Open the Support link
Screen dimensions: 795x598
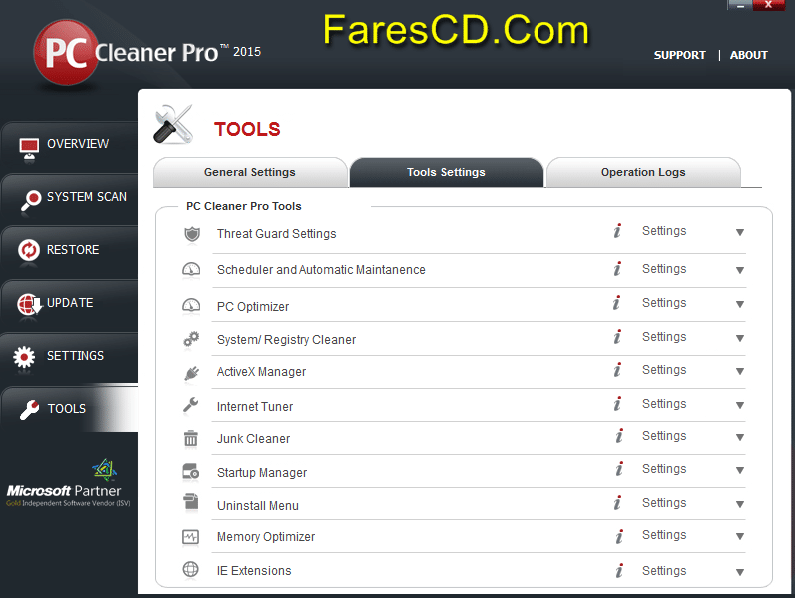click(679, 55)
